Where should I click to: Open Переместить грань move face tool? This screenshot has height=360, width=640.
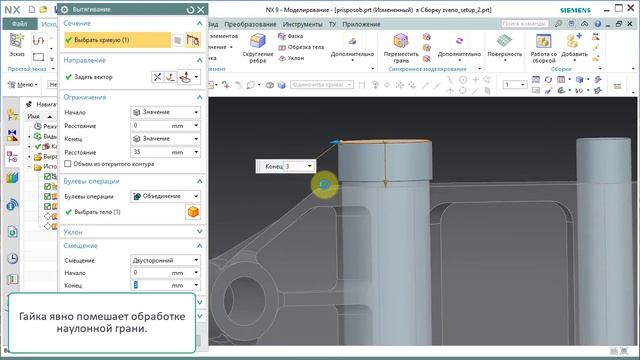pos(401,48)
